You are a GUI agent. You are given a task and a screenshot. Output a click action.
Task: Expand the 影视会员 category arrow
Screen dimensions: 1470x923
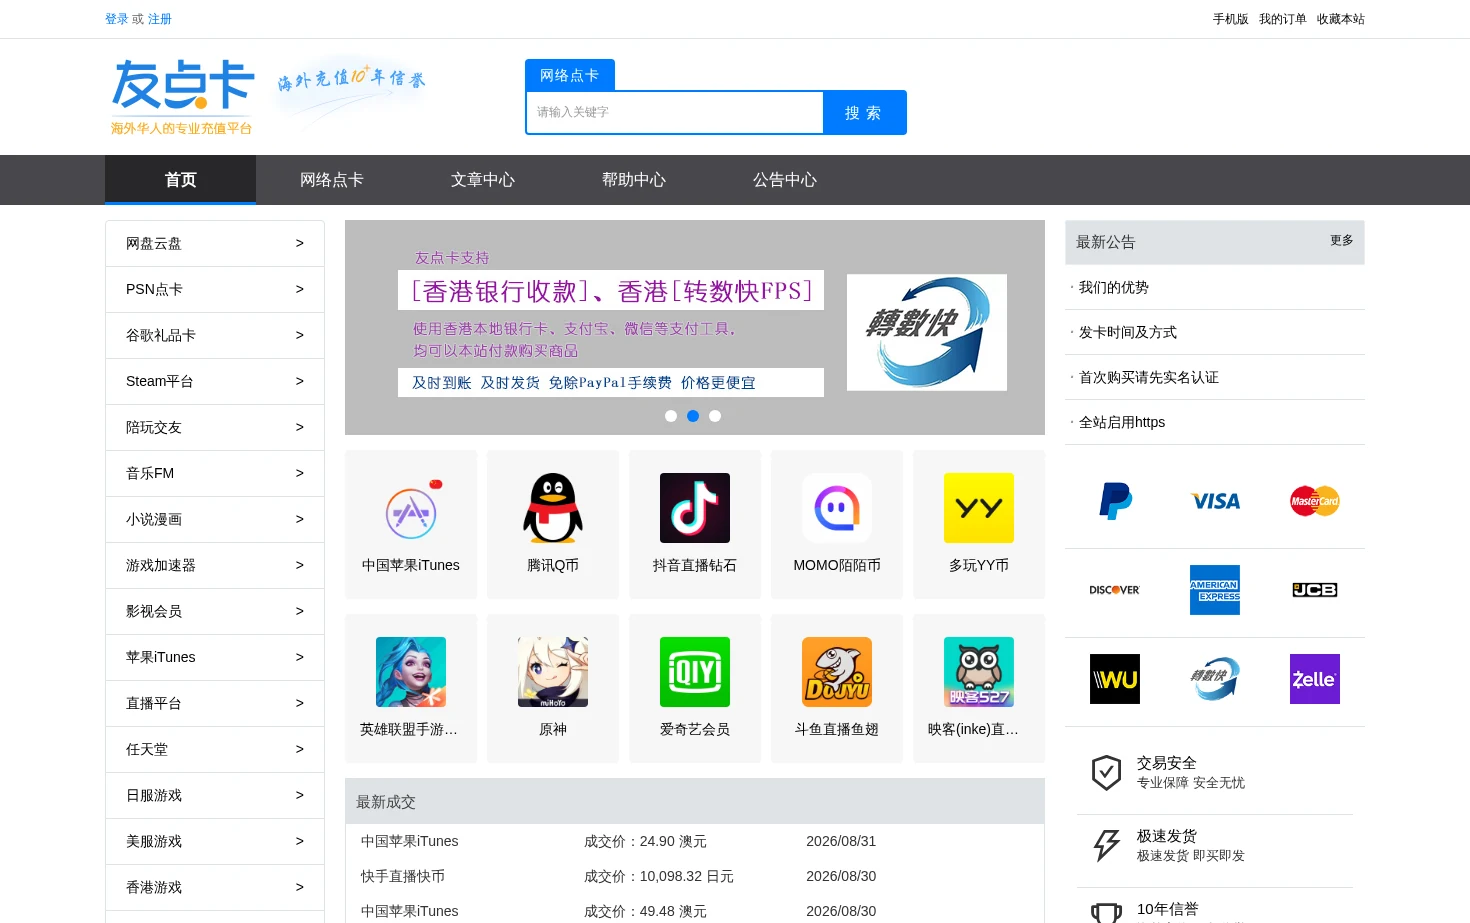click(x=299, y=611)
